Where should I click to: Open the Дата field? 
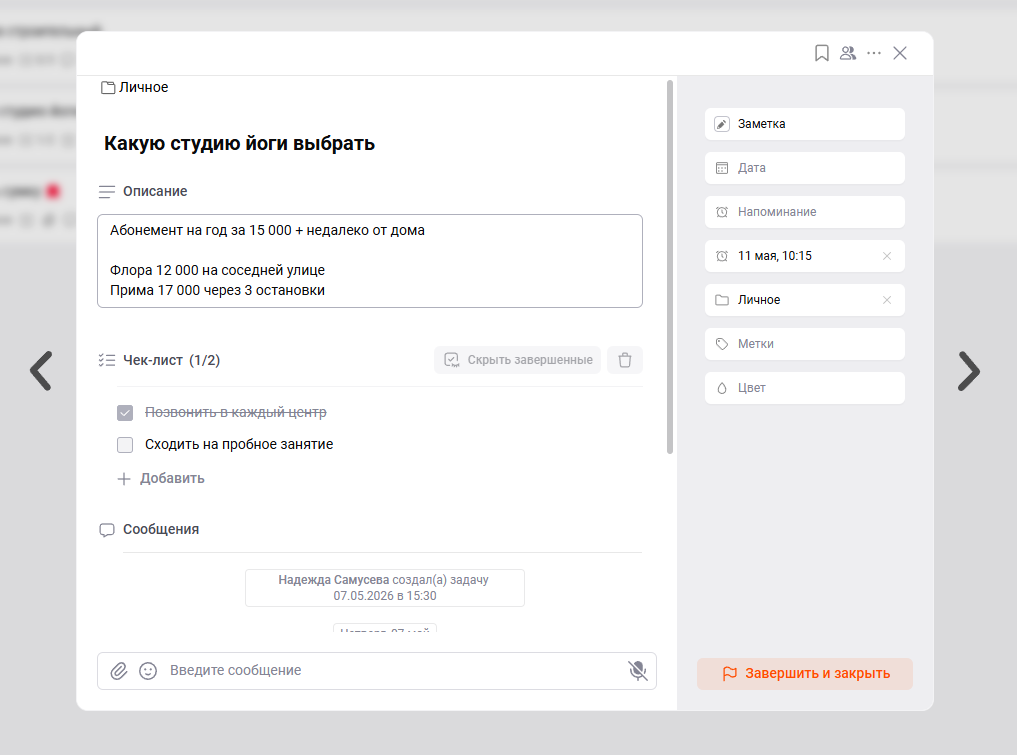click(804, 168)
